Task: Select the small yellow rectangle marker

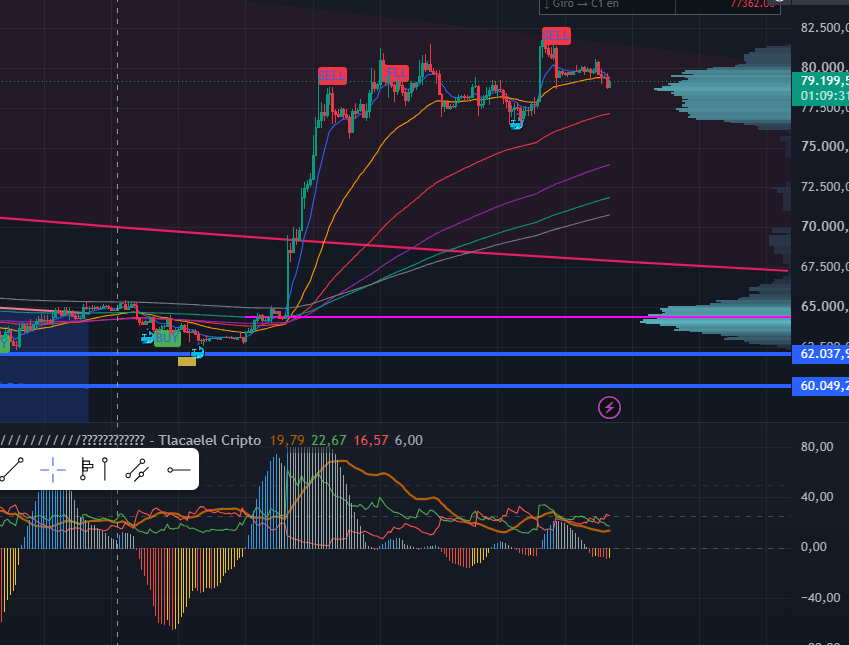Action: [187, 361]
